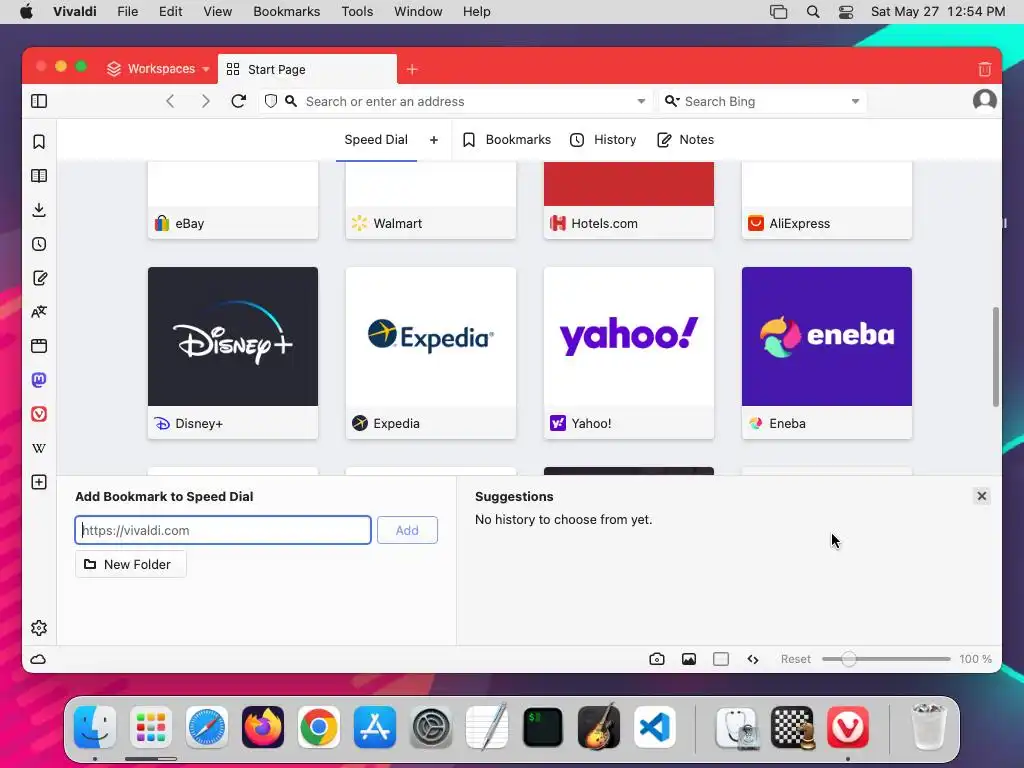Image resolution: width=1024 pixels, height=768 pixels.
Task: Click the start page vertical scrollbar
Action: tap(995, 357)
